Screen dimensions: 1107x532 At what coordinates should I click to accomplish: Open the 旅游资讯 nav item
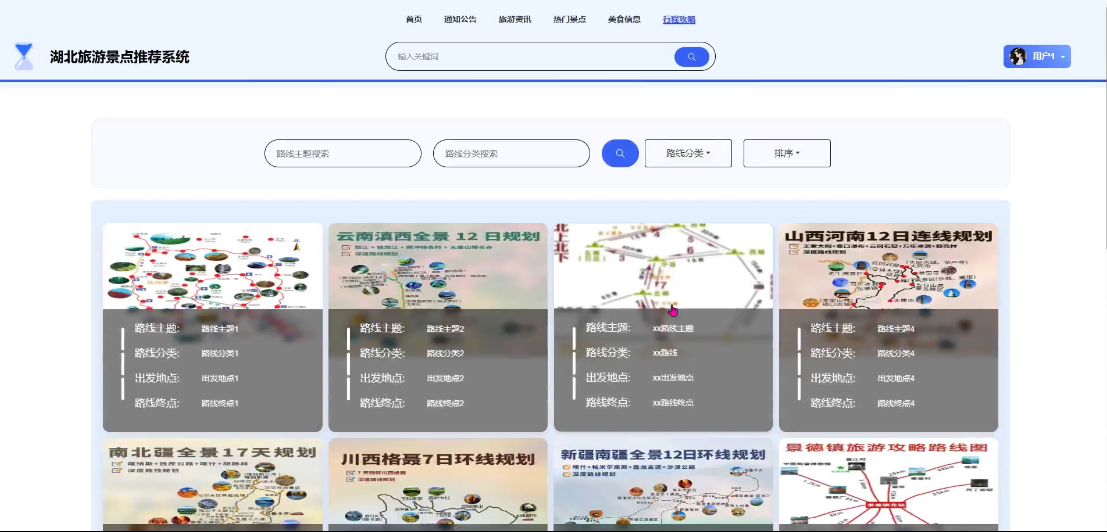coord(515,19)
